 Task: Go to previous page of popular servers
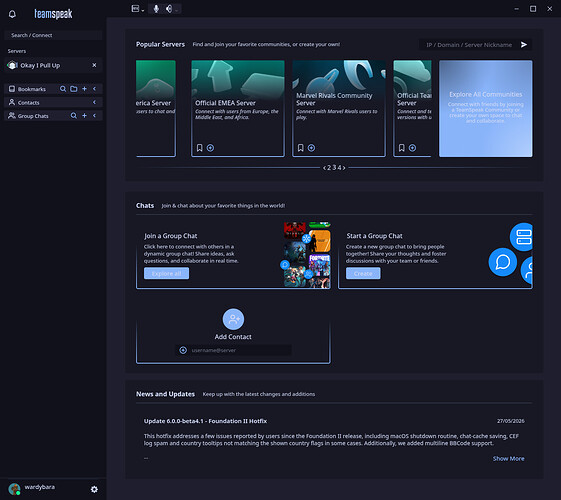(x=324, y=168)
